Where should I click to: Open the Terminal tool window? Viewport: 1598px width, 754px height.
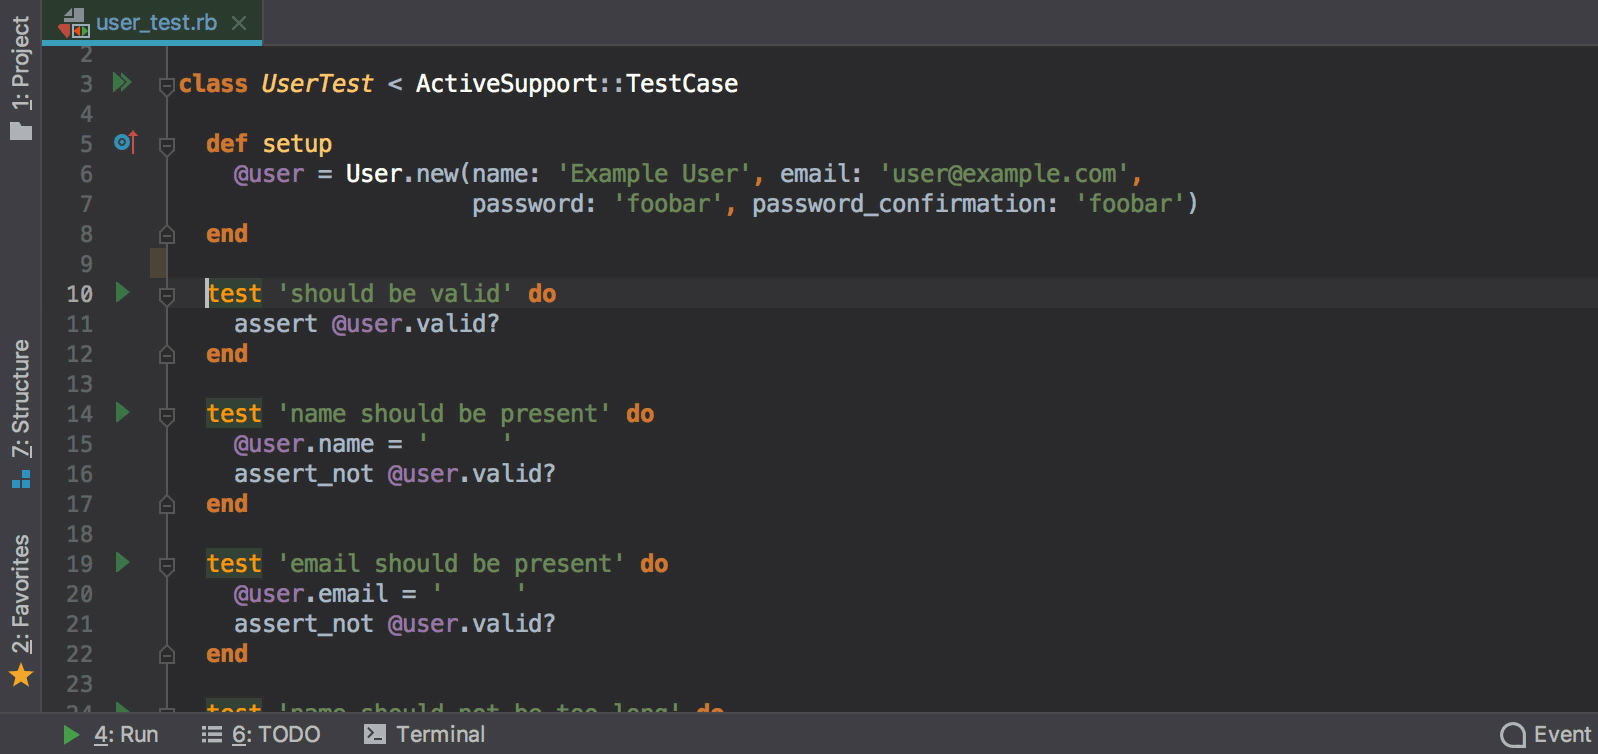[425, 734]
